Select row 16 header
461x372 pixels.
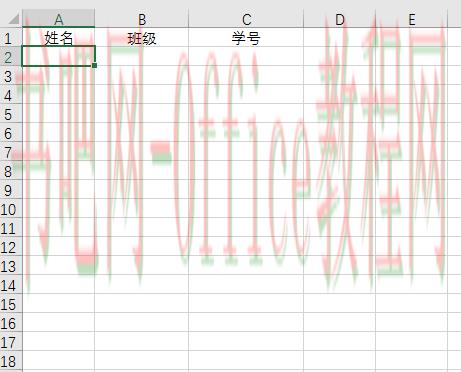tap(11, 322)
